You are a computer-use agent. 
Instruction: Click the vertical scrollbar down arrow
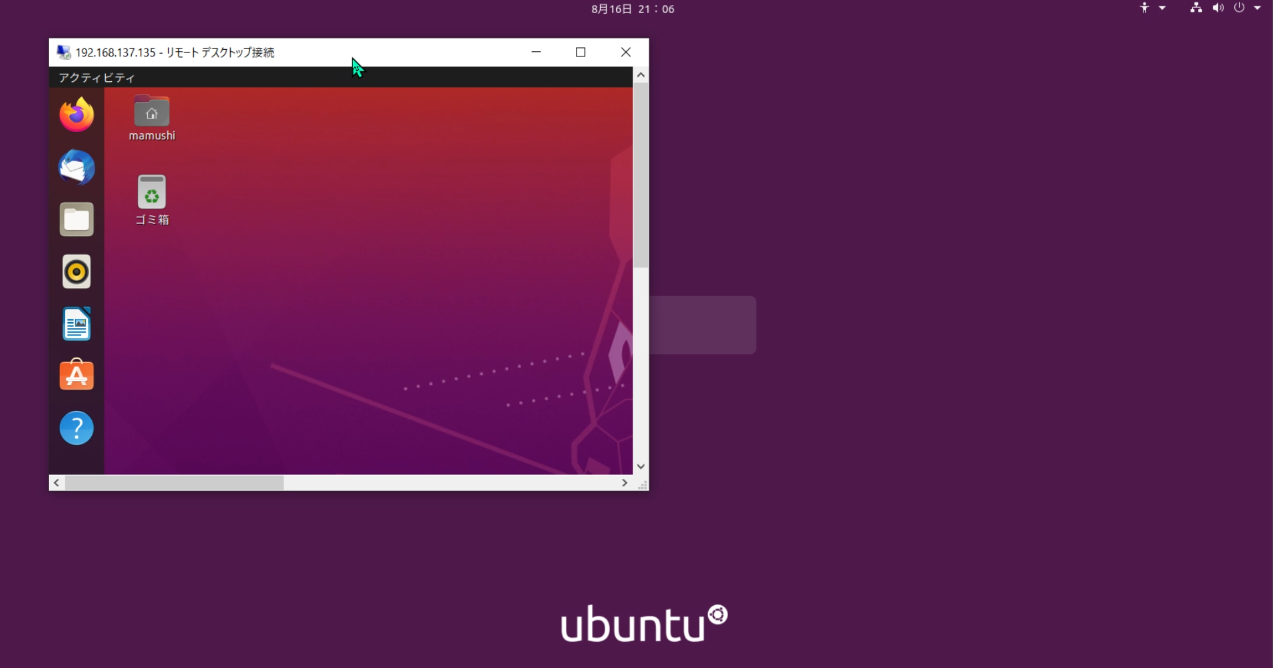click(x=641, y=466)
